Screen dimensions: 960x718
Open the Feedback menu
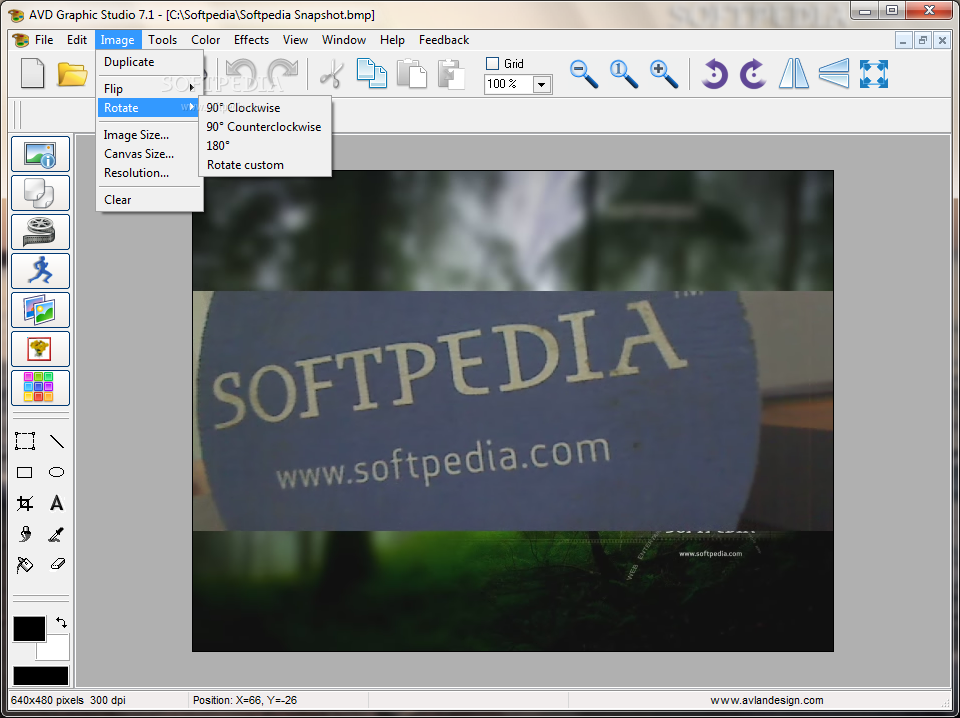(x=444, y=40)
